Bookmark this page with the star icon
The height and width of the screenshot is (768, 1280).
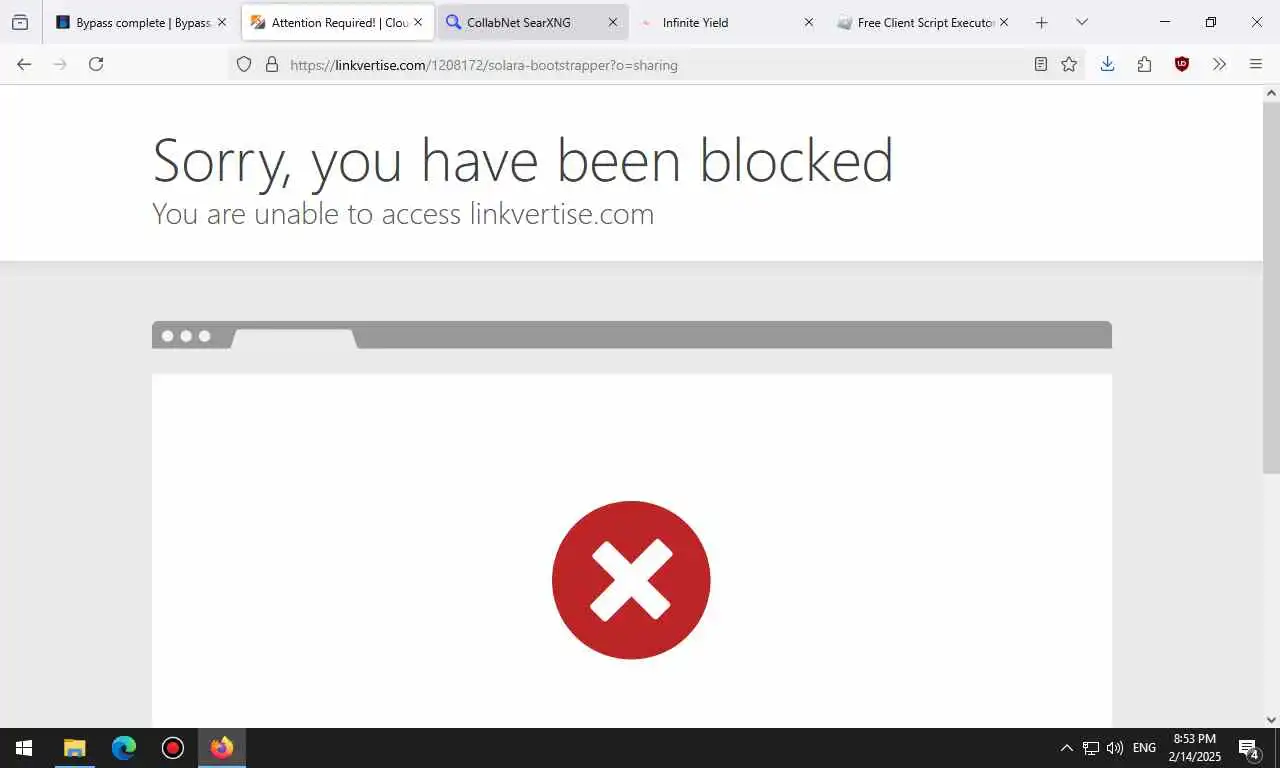point(1069,64)
